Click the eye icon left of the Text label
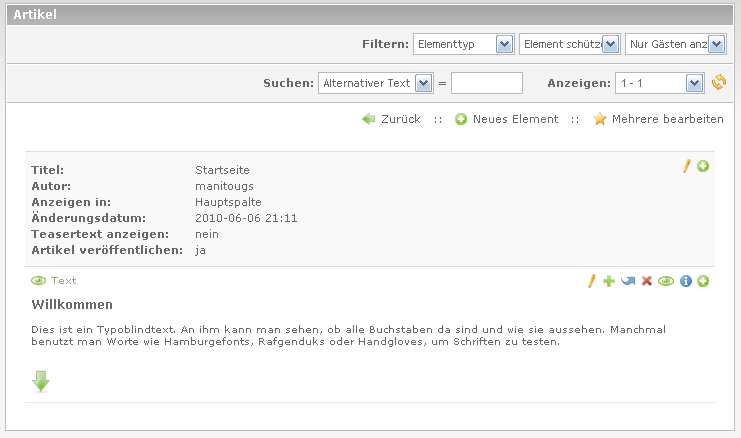This screenshot has width=741, height=438. click(x=39, y=281)
